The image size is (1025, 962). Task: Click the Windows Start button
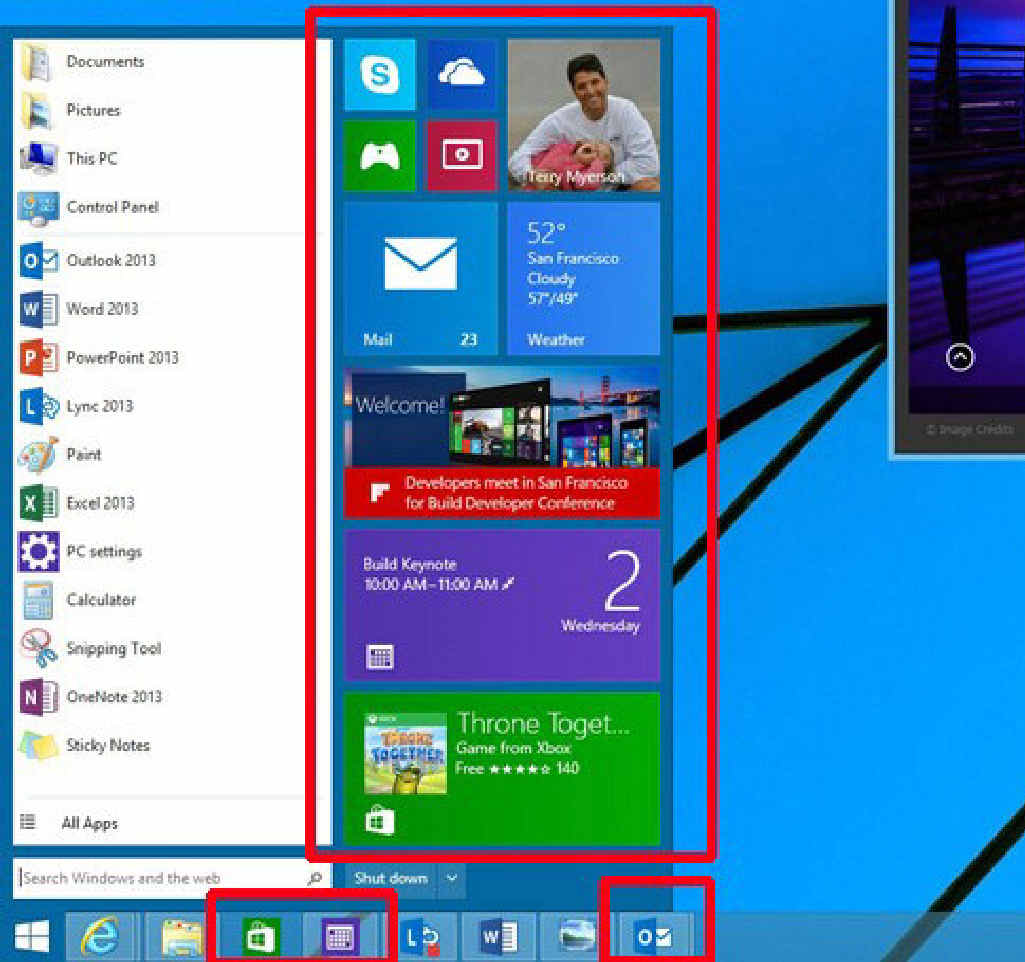32,937
